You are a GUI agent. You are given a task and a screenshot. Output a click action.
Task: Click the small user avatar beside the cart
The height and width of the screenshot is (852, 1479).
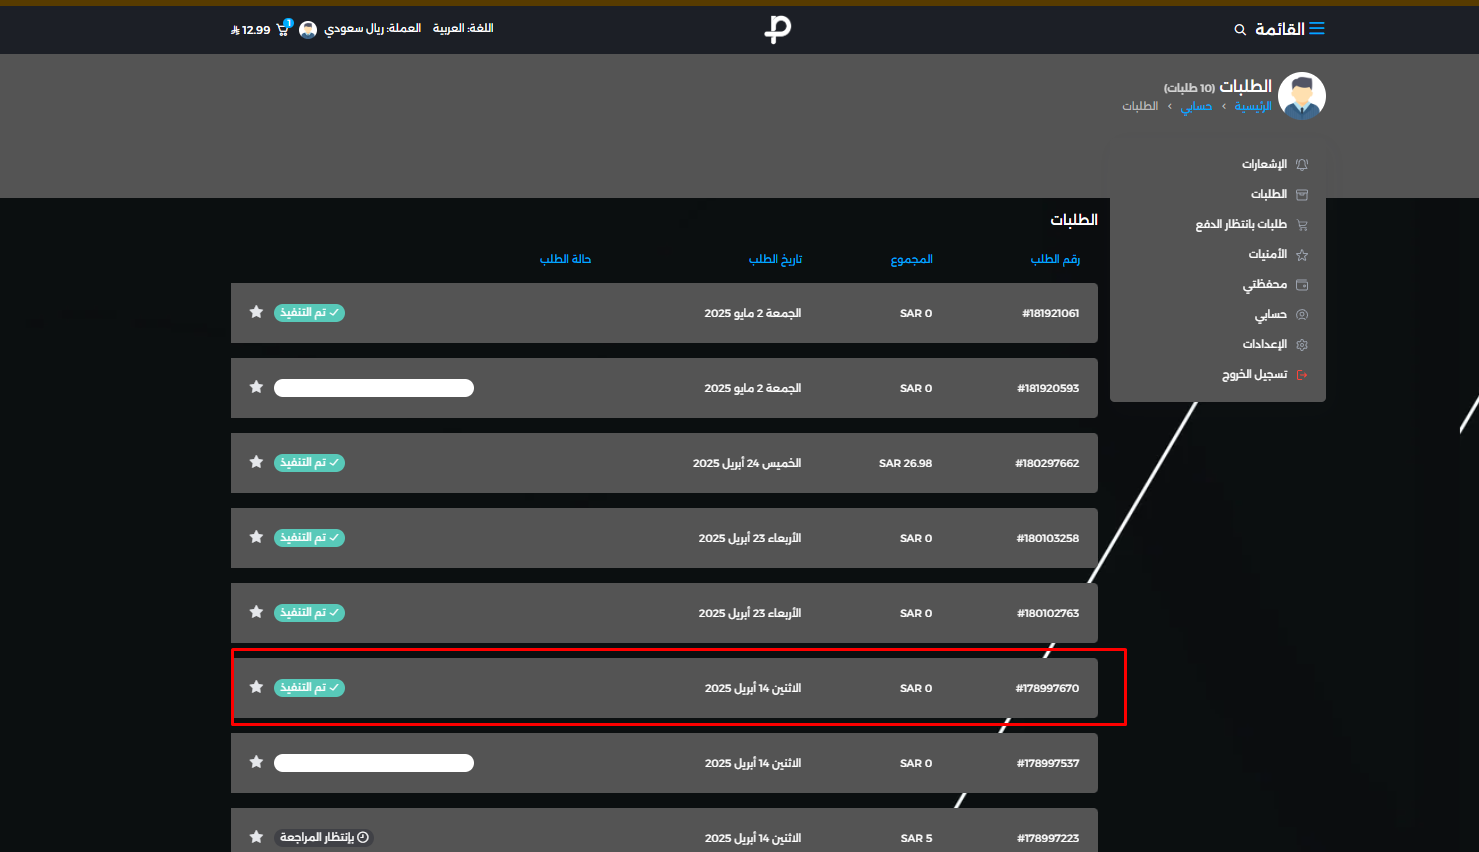click(x=308, y=30)
